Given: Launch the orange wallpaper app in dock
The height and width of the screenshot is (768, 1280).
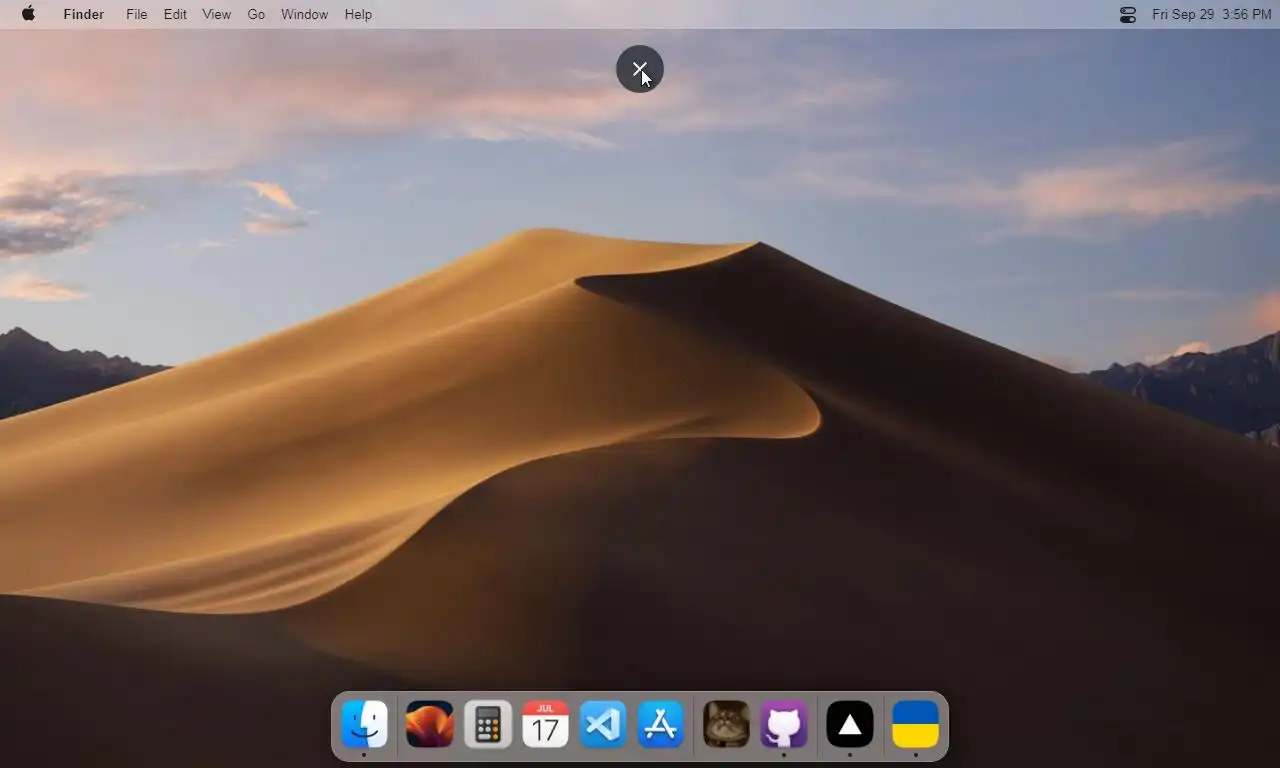Looking at the screenshot, I should pos(430,724).
